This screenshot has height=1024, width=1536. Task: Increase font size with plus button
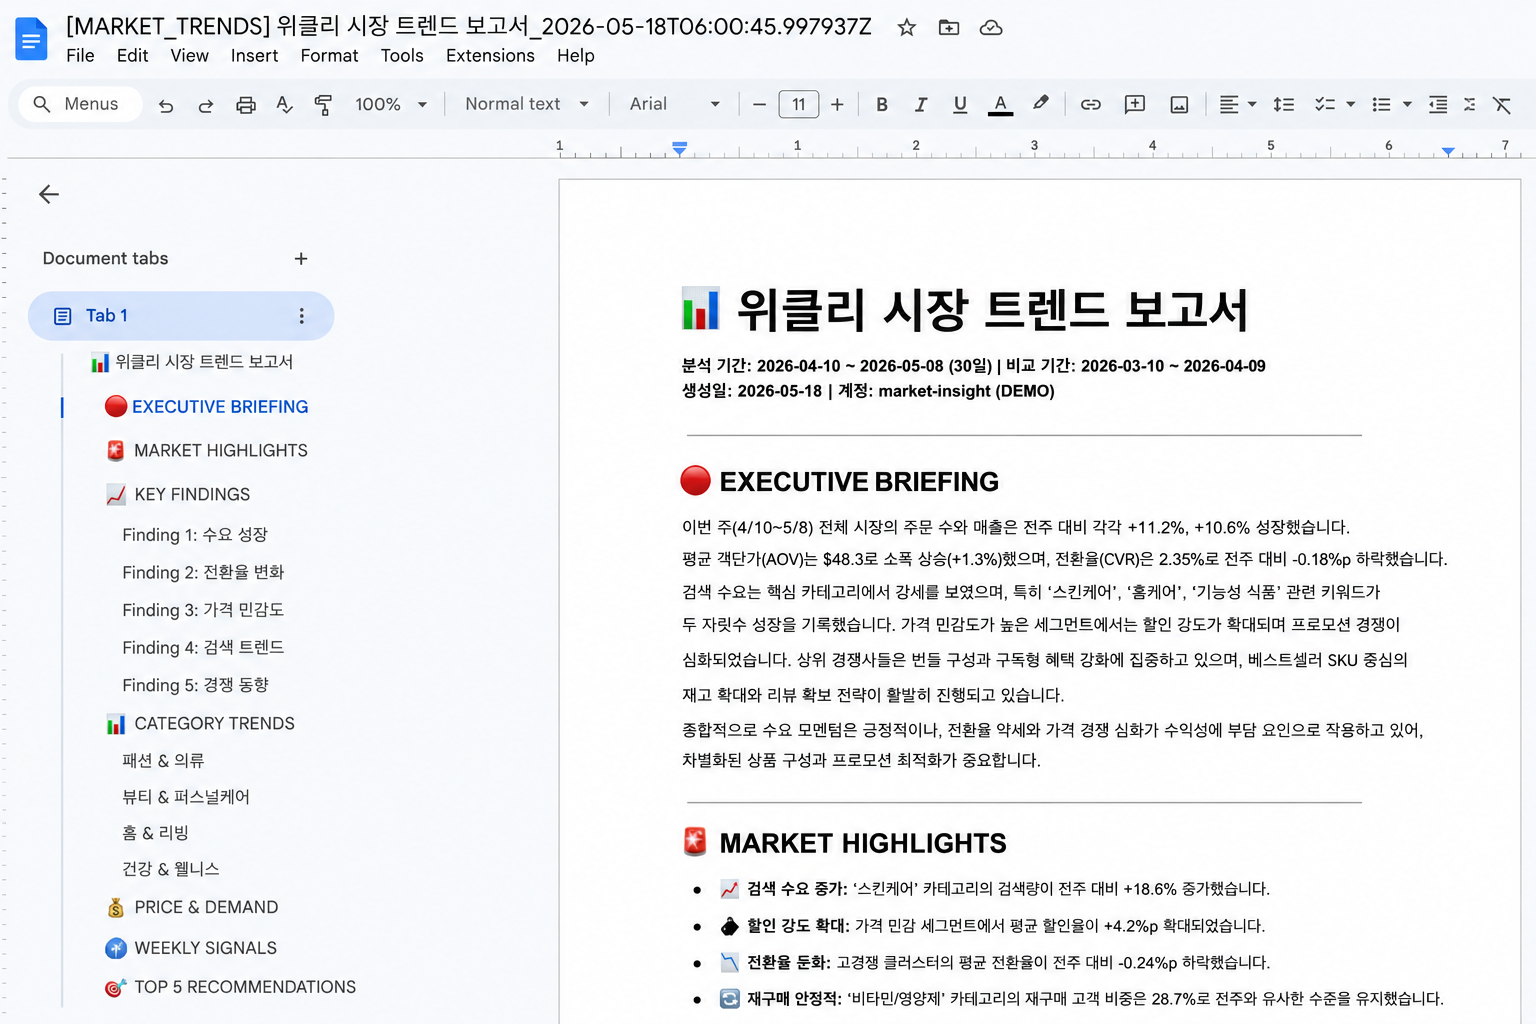pos(837,104)
